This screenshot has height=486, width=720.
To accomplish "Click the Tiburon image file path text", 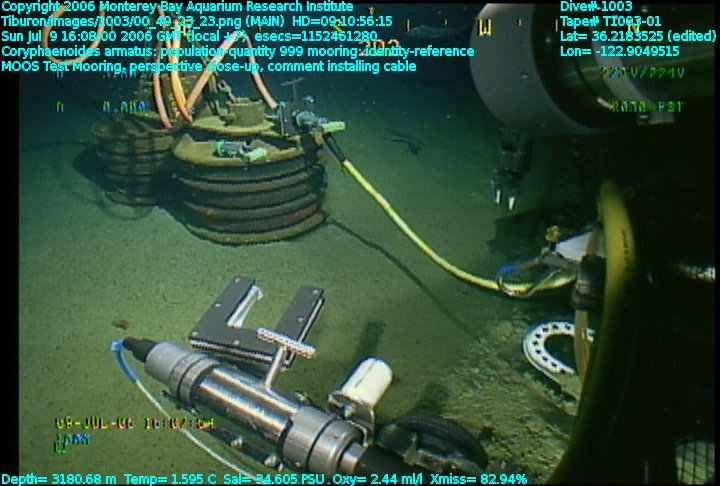I will point(197,21).
